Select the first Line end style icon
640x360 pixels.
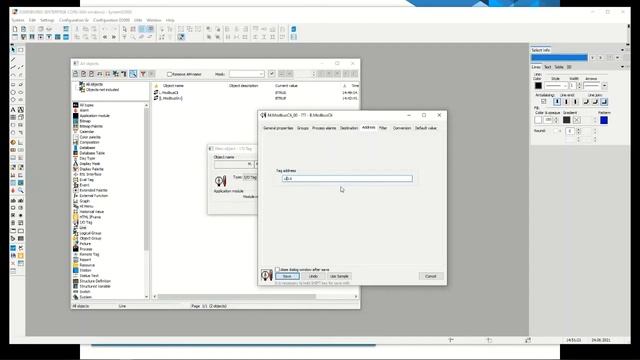[x=557, y=102]
